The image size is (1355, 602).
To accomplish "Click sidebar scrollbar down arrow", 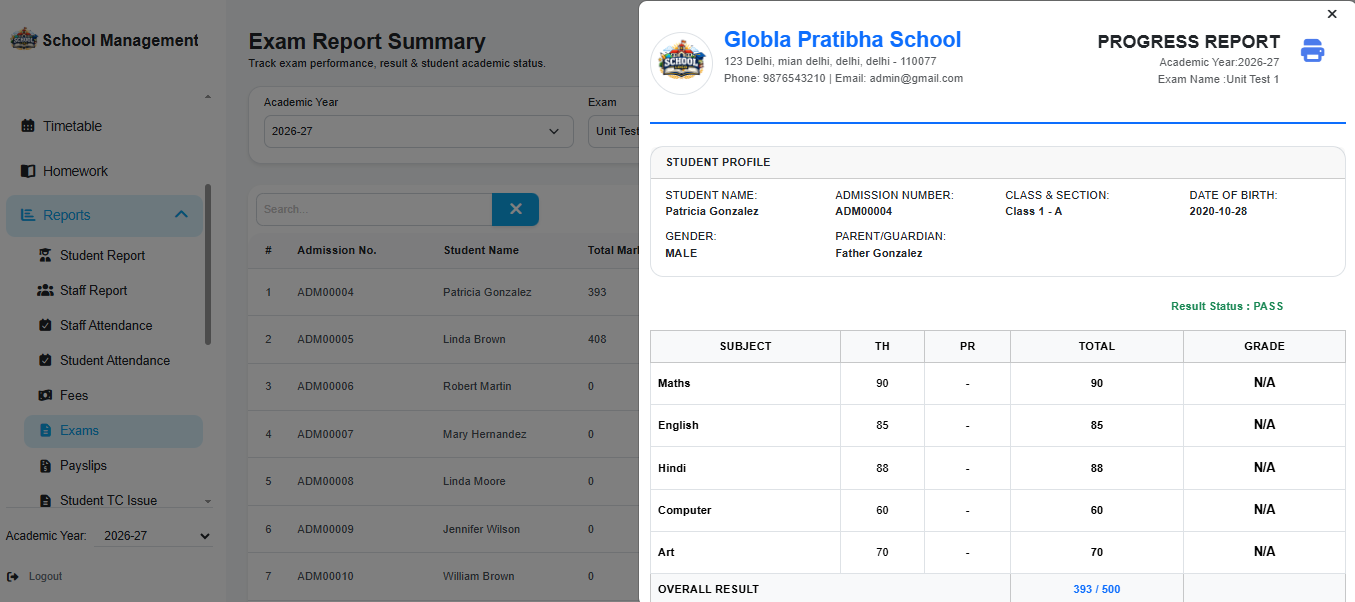I will [208, 501].
